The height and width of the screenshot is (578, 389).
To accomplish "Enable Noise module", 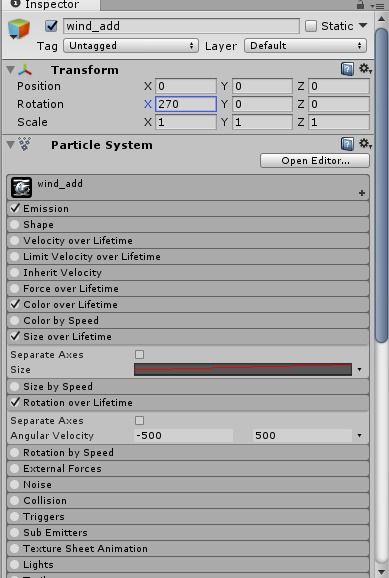I will click(x=15, y=484).
